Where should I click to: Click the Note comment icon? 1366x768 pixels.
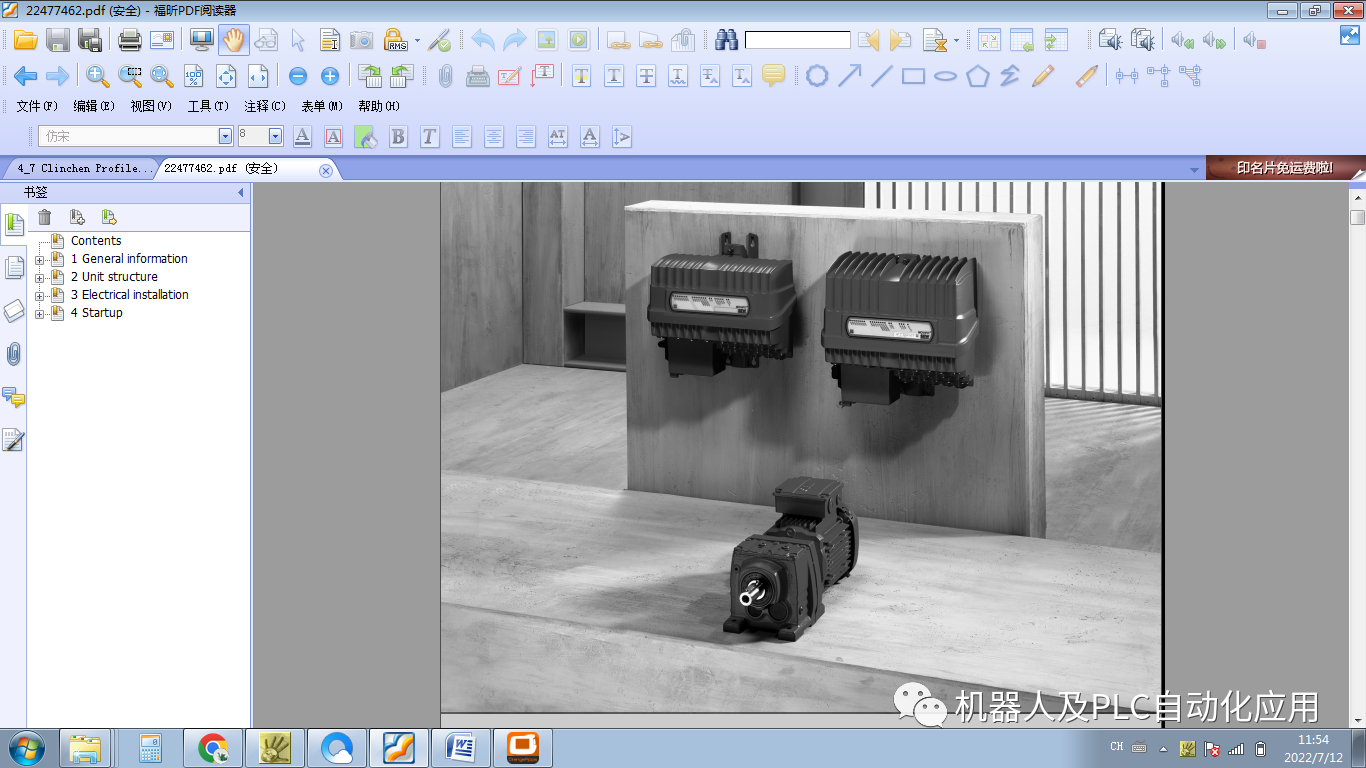point(773,76)
